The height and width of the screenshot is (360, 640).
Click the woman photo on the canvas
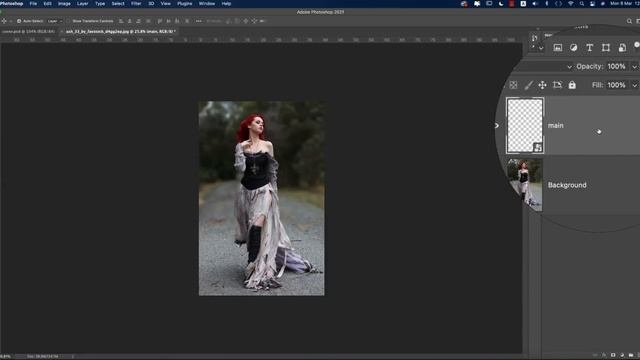point(262,198)
